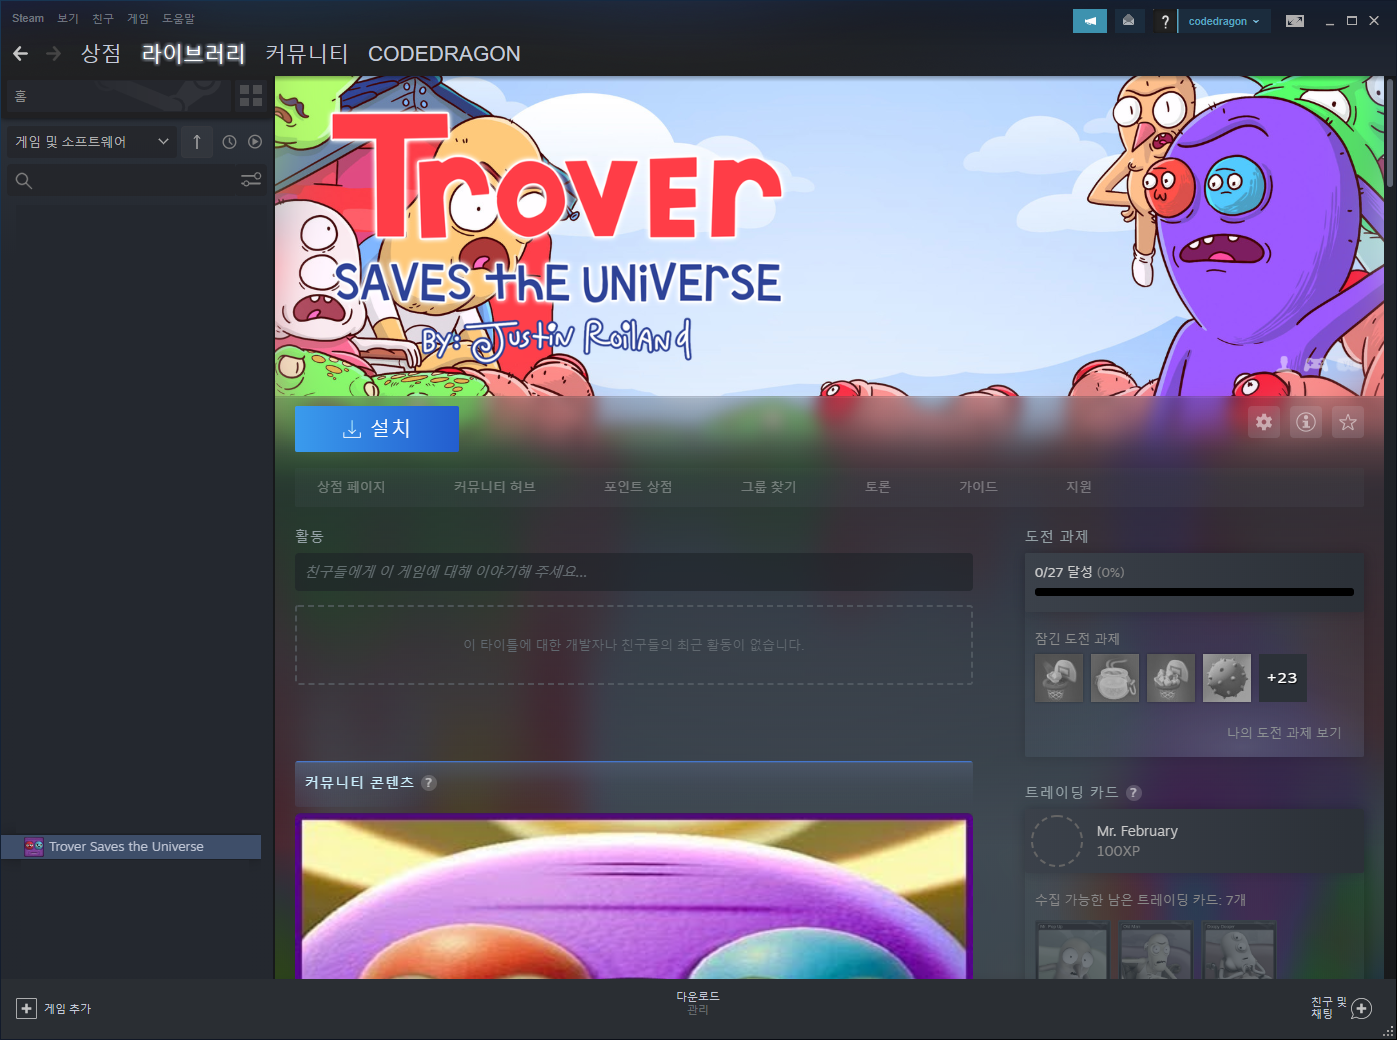Open 커뮤니티 허브 link
The image size is (1397, 1040).
pyautogui.click(x=494, y=487)
